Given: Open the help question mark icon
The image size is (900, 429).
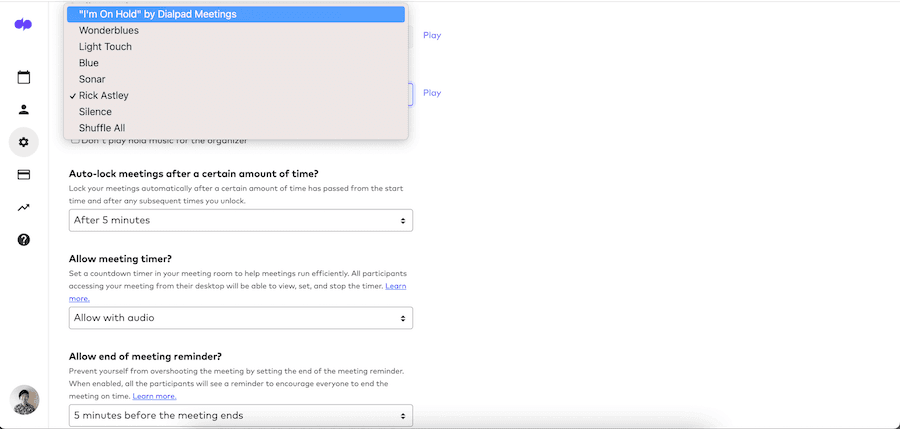Looking at the screenshot, I should click(x=24, y=240).
